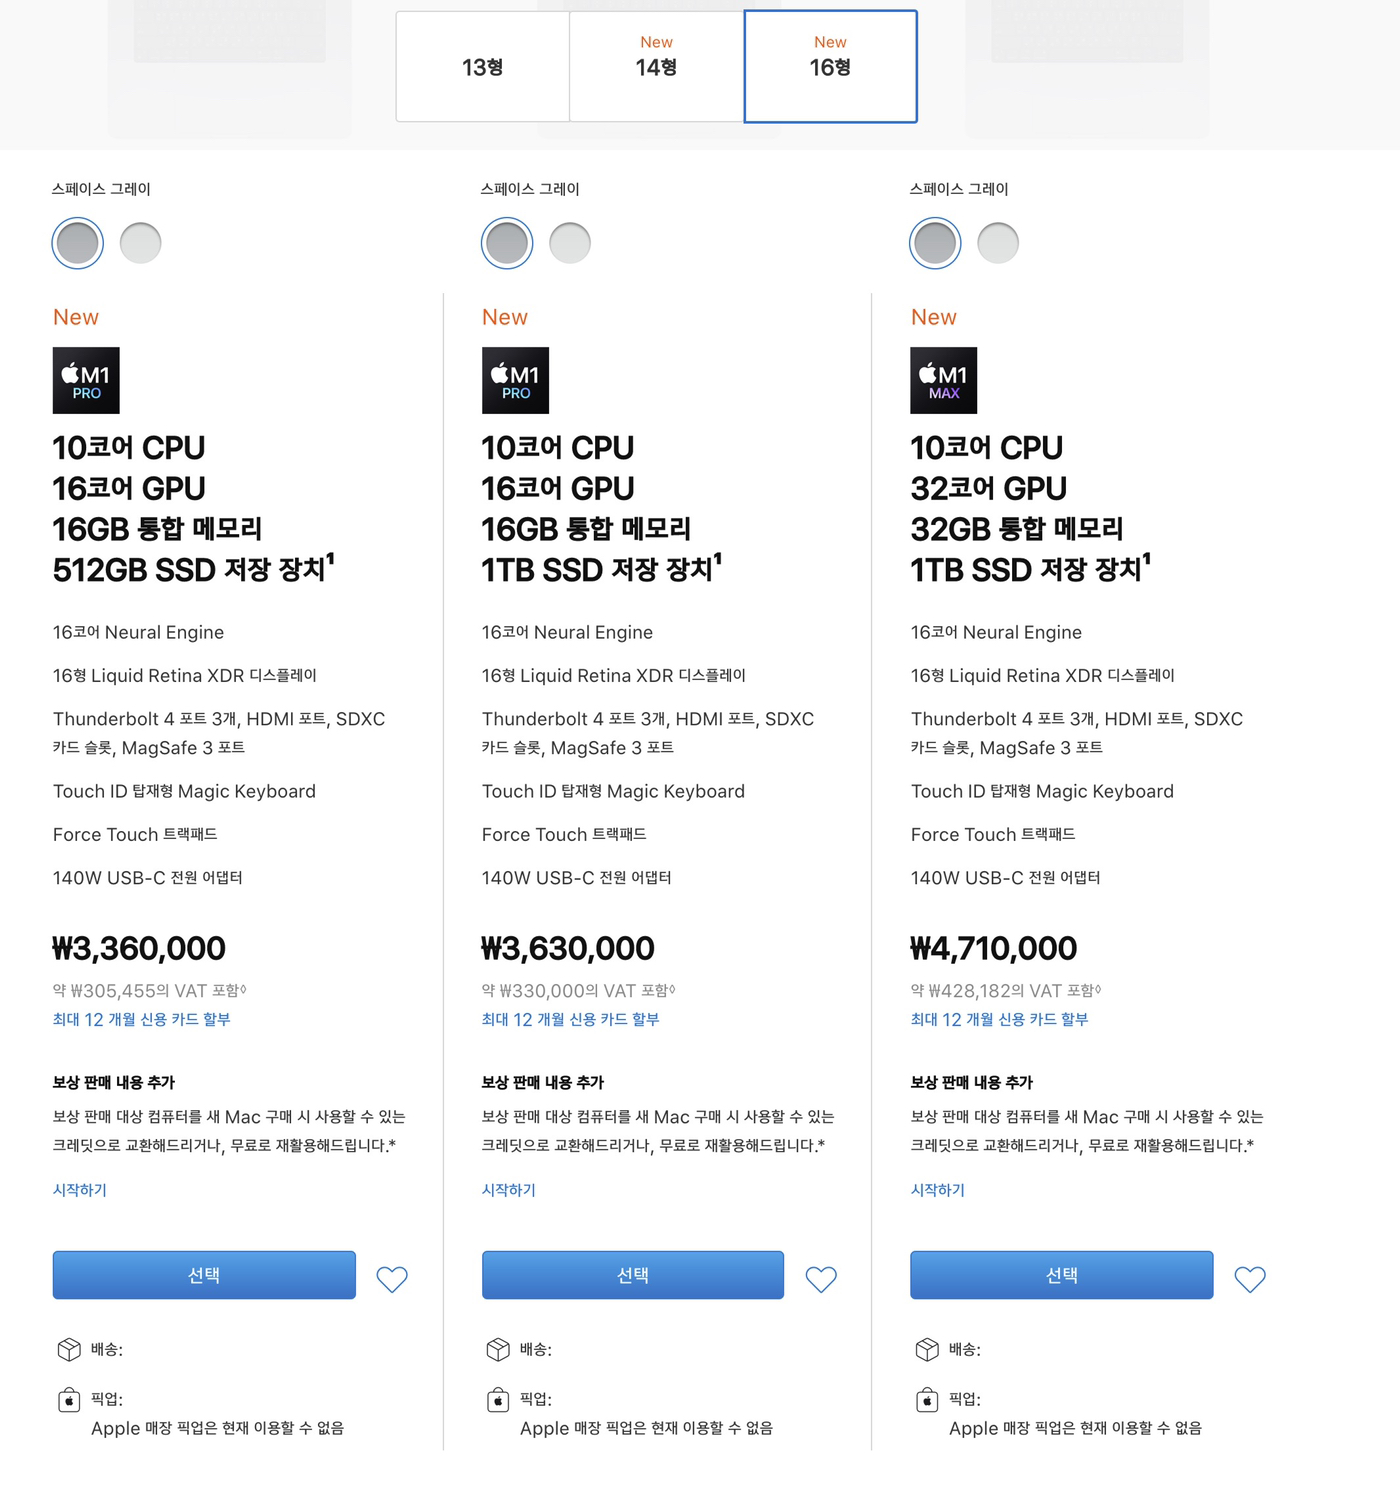Choose silver color for the 512GB model
This screenshot has height=1512, width=1400.
tap(140, 243)
